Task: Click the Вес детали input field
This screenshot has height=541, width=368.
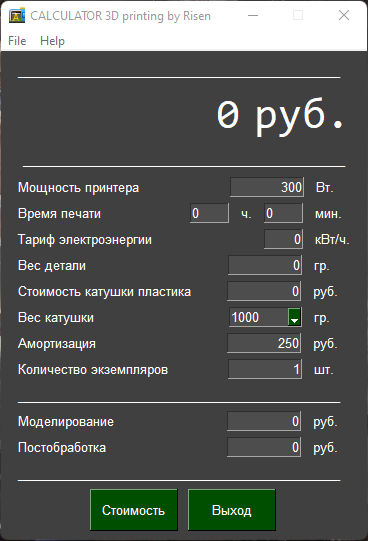Action: pyautogui.click(x=265, y=265)
